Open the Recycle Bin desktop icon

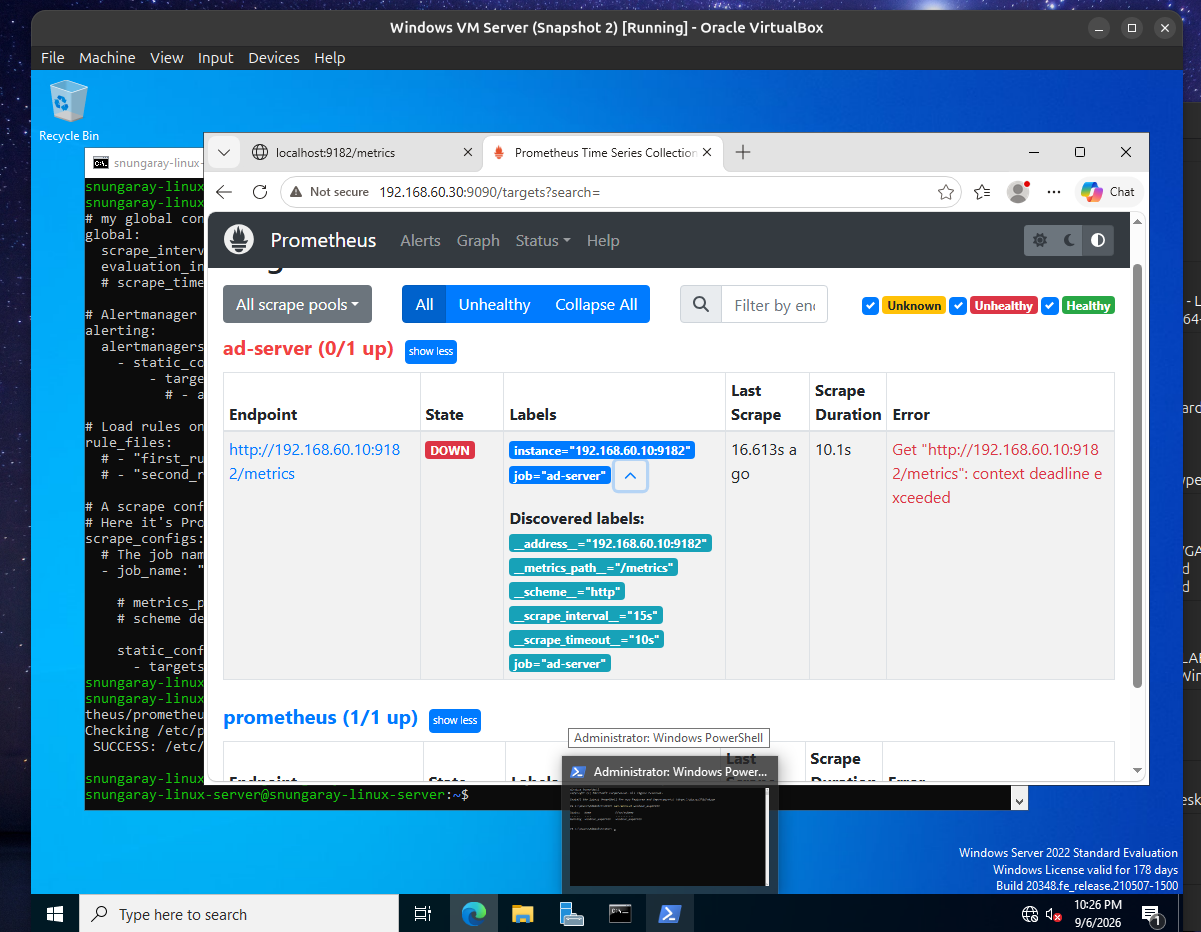69,111
